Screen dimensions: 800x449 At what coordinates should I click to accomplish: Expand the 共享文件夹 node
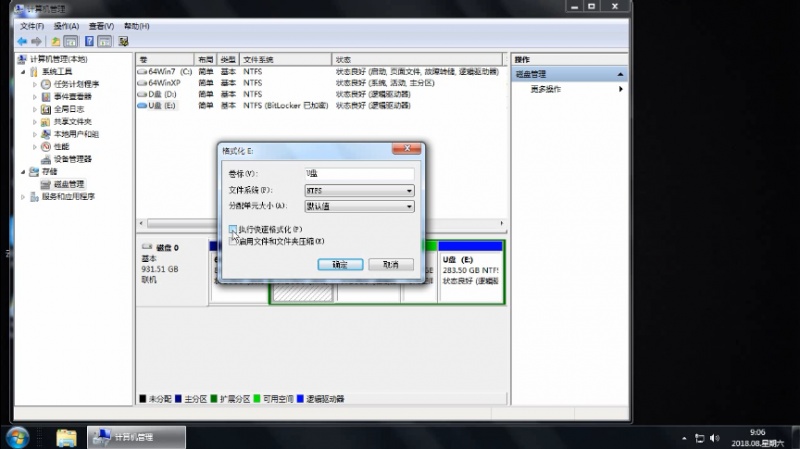pos(35,121)
